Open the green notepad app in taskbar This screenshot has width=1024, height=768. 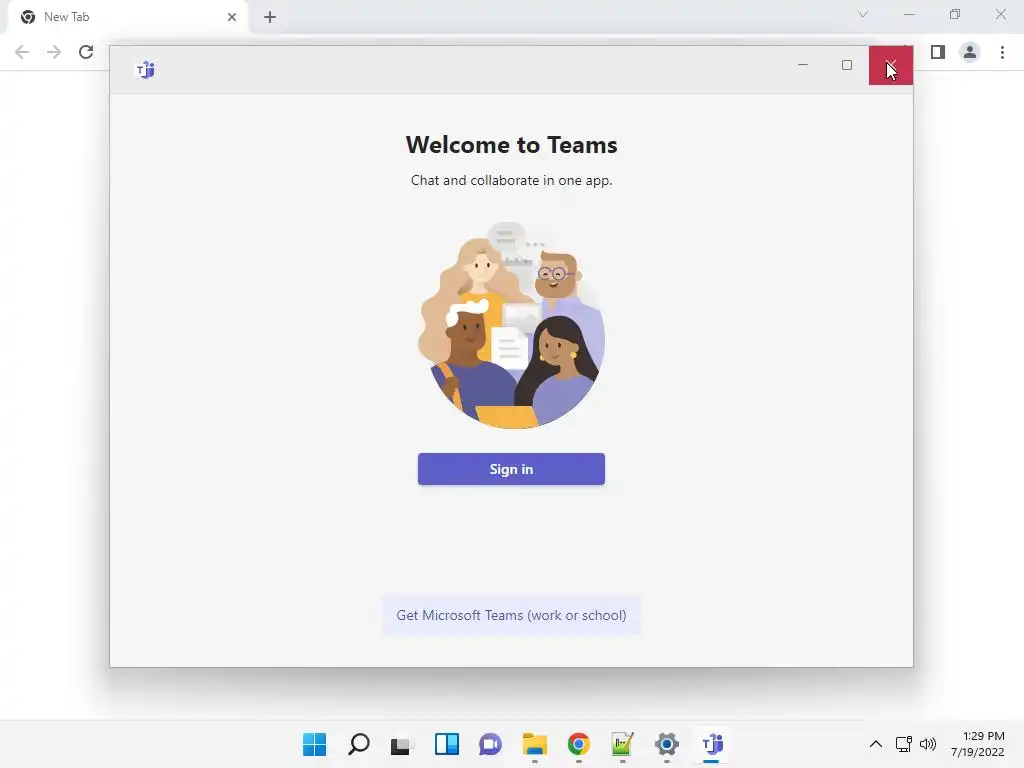click(x=622, y=744)
